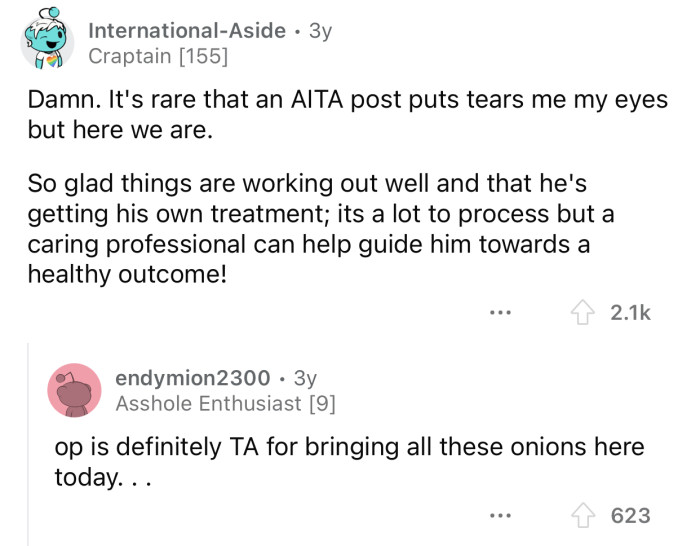This screenshot has height=546, width=700.
Task: Click endymion2300's pink avatar
Action: point(75,390)
